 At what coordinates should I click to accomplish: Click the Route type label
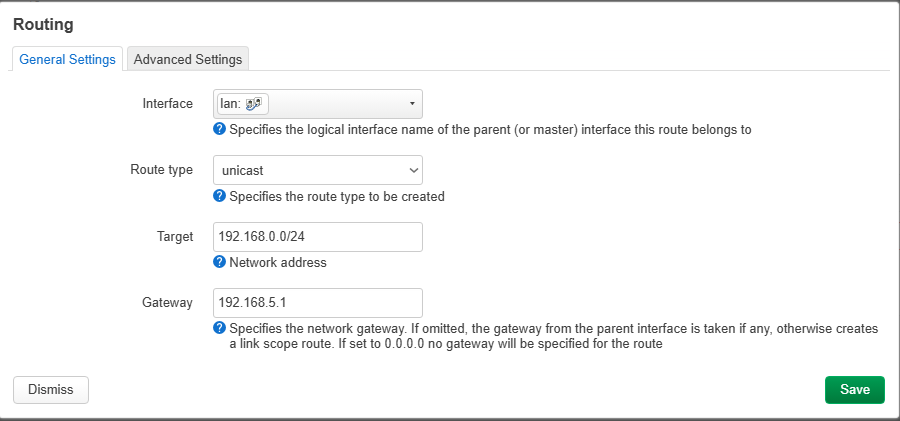point(162,170)
